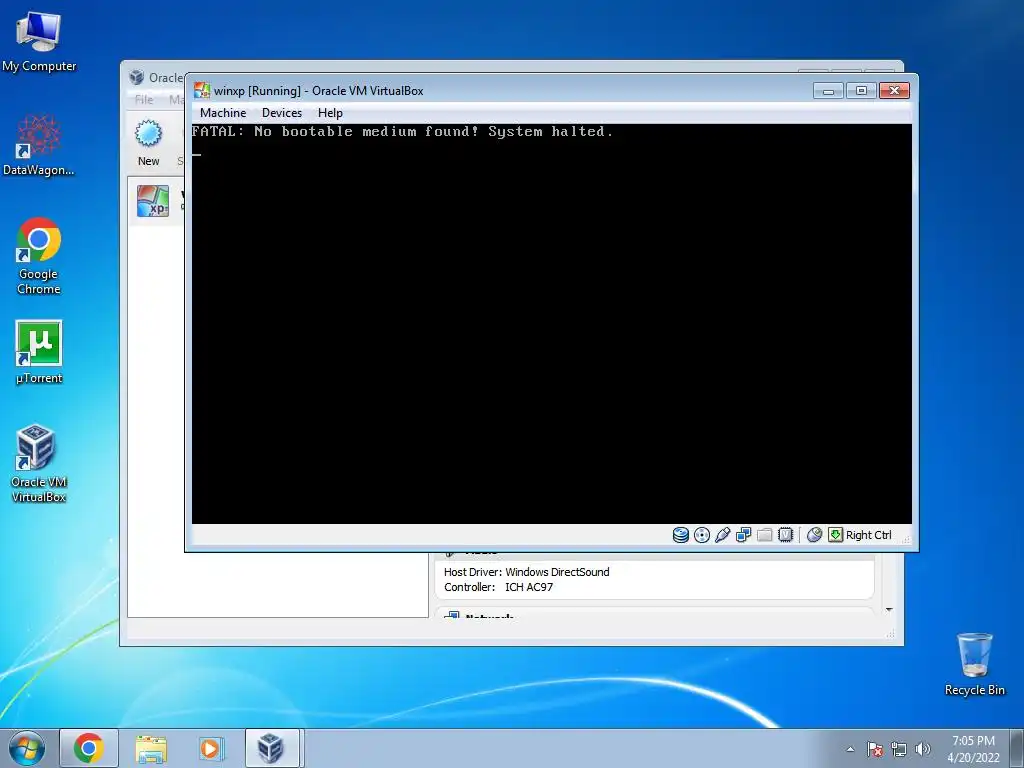Viewport: 1024px width, 768px height.
Task: Click the network adapters status icon
Action: click(743, 535)
